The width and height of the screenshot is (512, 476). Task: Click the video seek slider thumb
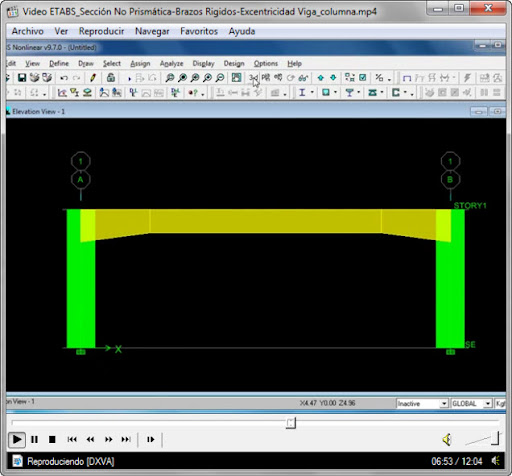click(x=291, y=423)
